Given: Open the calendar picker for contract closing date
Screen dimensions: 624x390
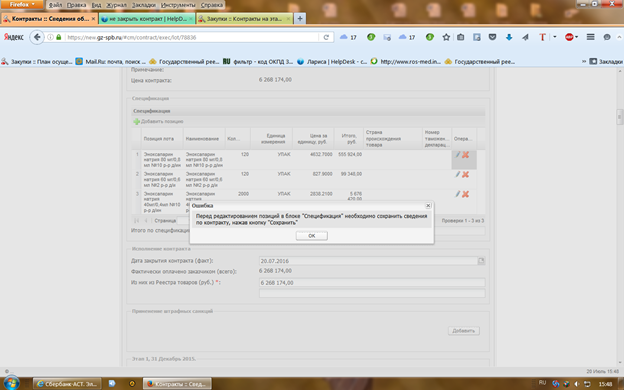Looking at the screenshot, I should (481, 261).
